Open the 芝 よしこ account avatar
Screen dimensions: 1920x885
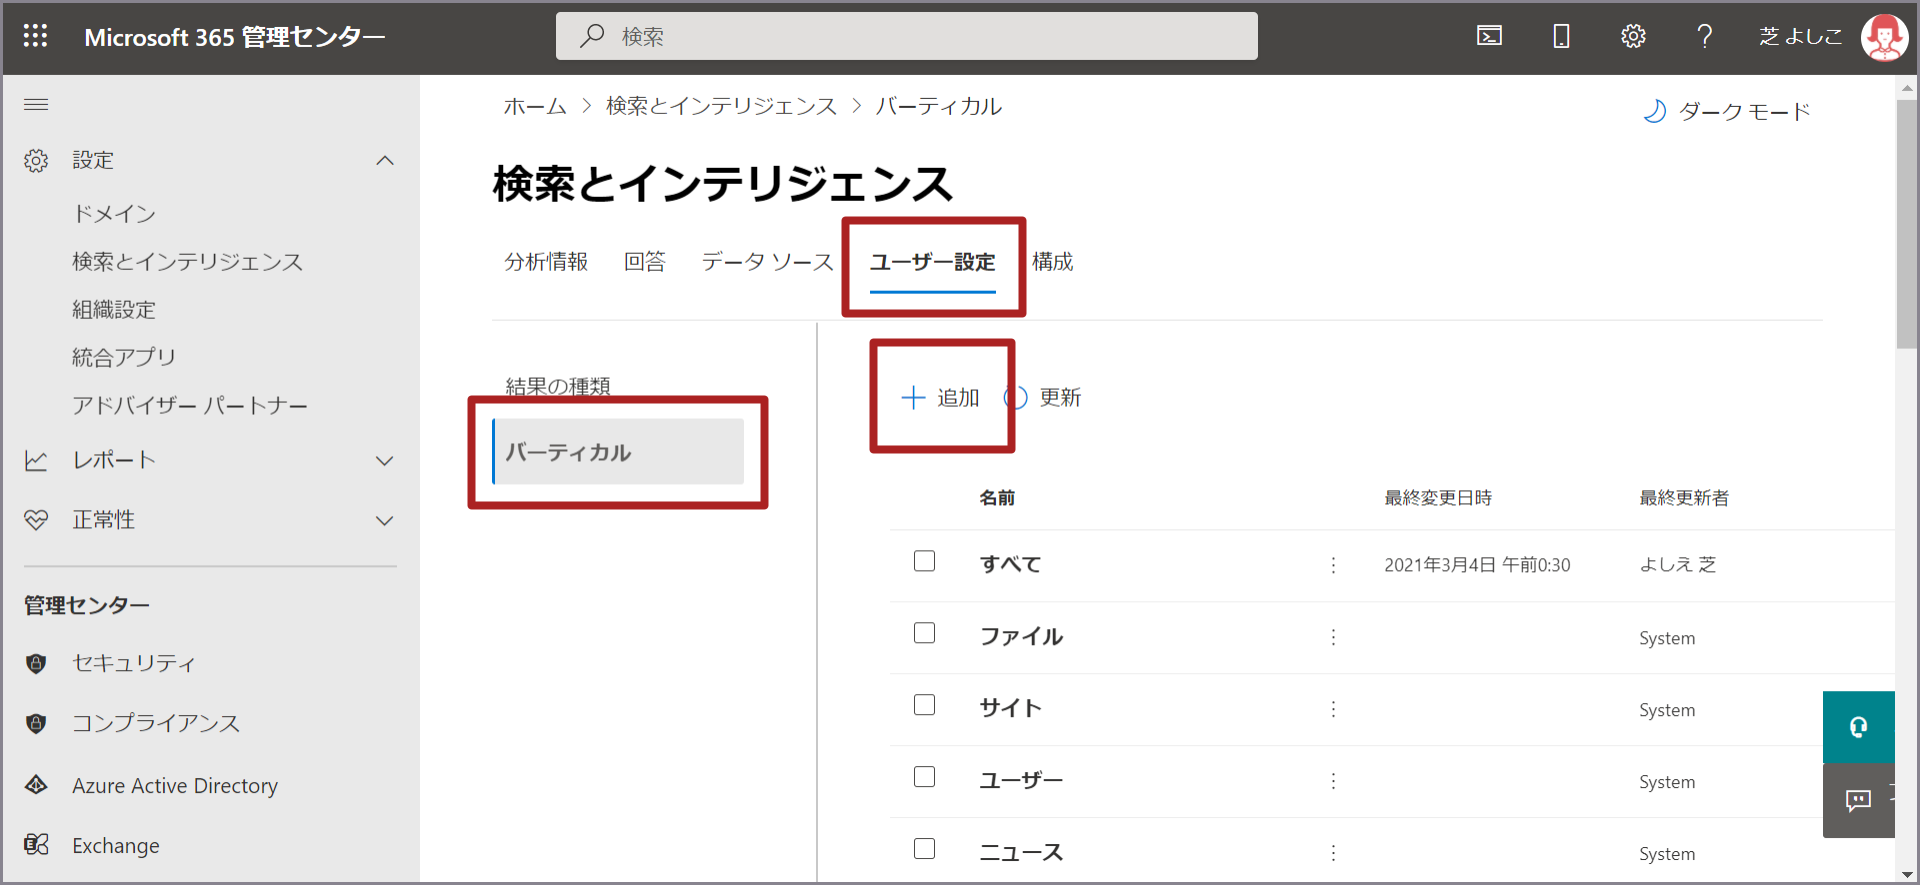coord(1884,37)
